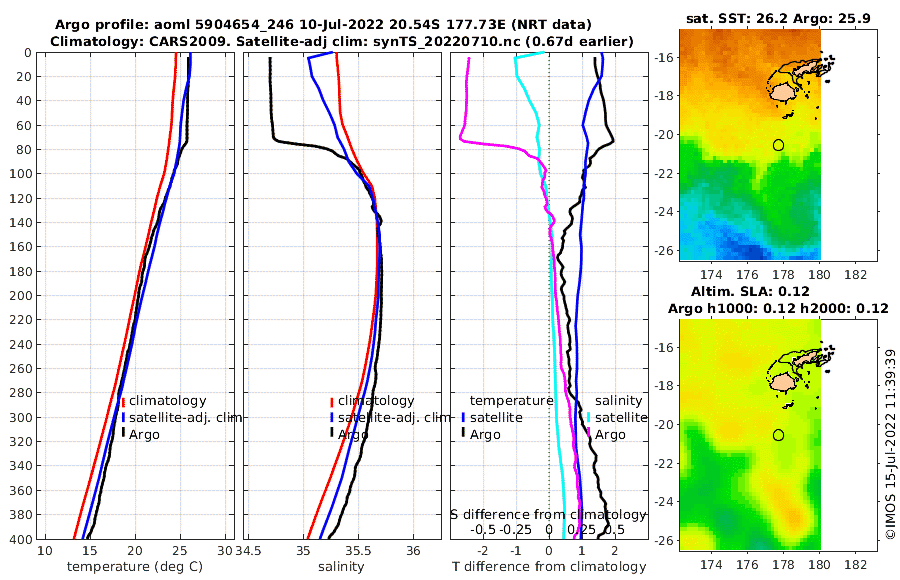
Task: Click the Argo profile title text
Action: click(x=323, y=25)
